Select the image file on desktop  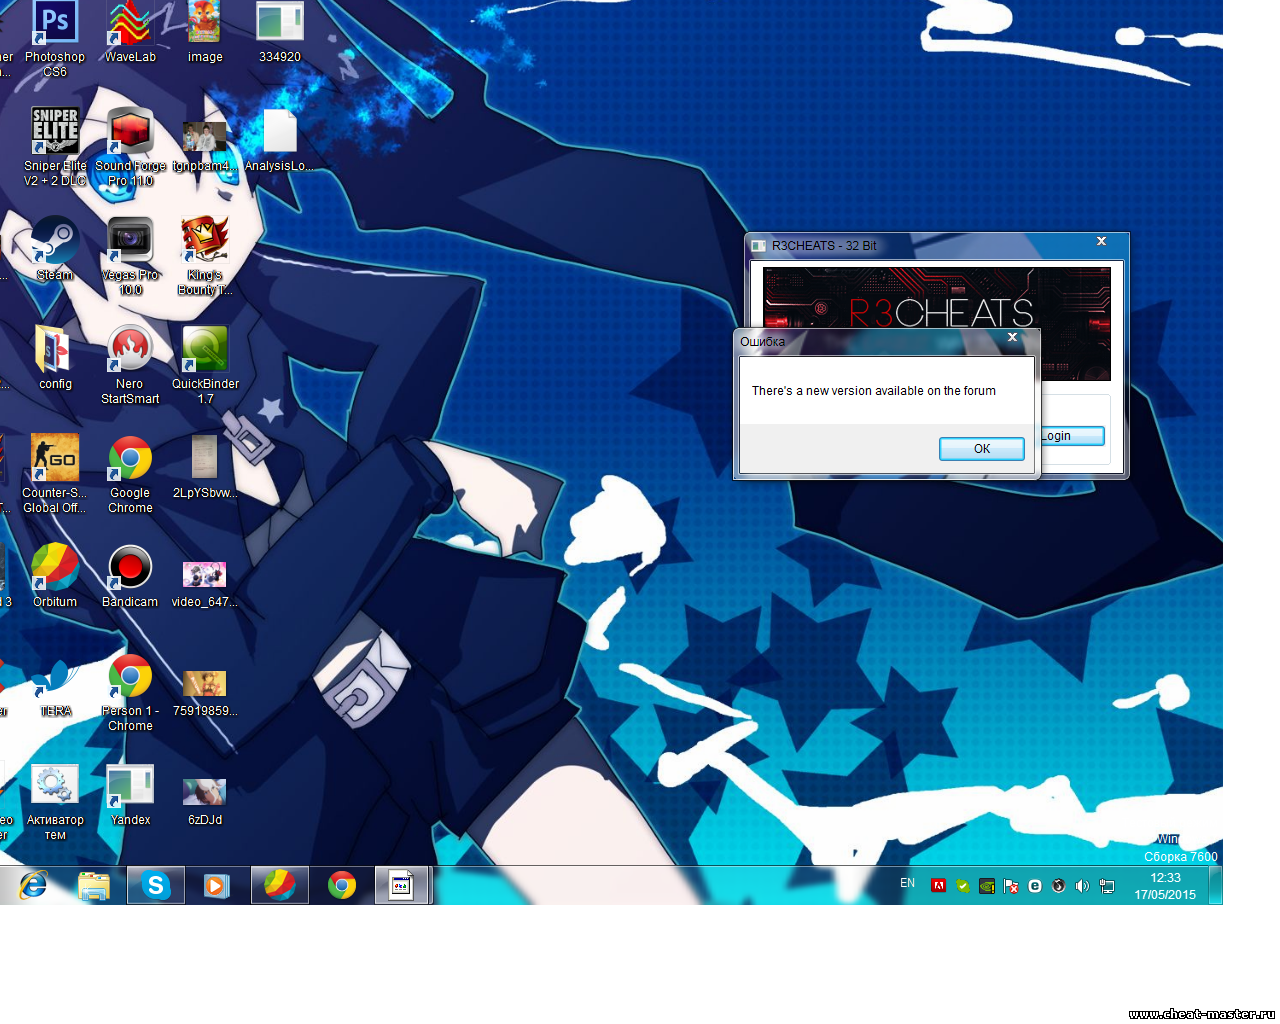pos(204,33)
